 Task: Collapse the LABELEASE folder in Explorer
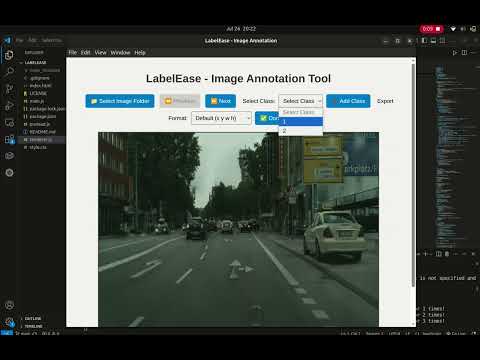coord(35,62)
